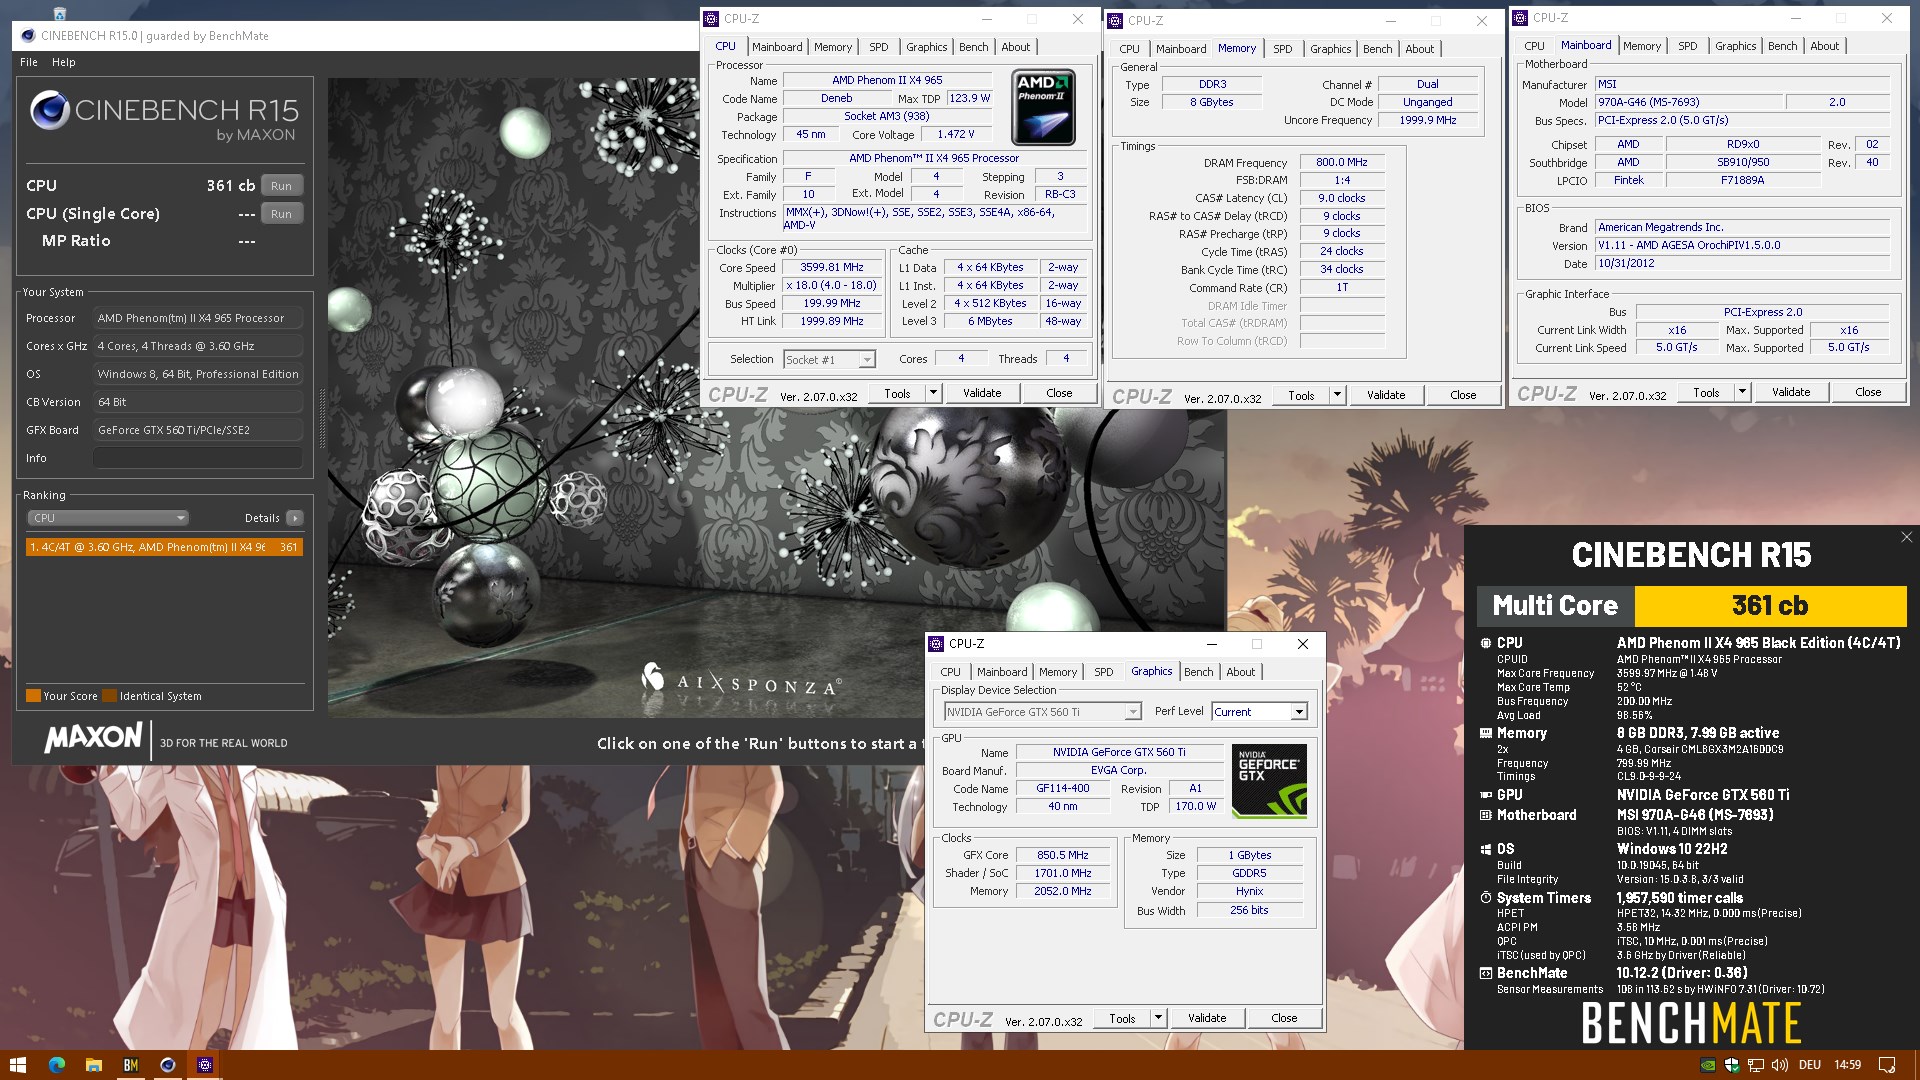This screenshot has height=1080, width=1920.
Task: Click CPU-Z title icon in the Memory window
Action: point(1115,20)
